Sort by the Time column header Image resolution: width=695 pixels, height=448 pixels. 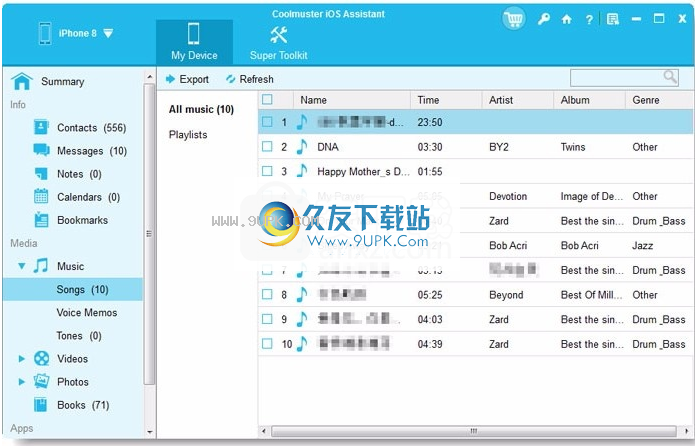pos(446,100)
